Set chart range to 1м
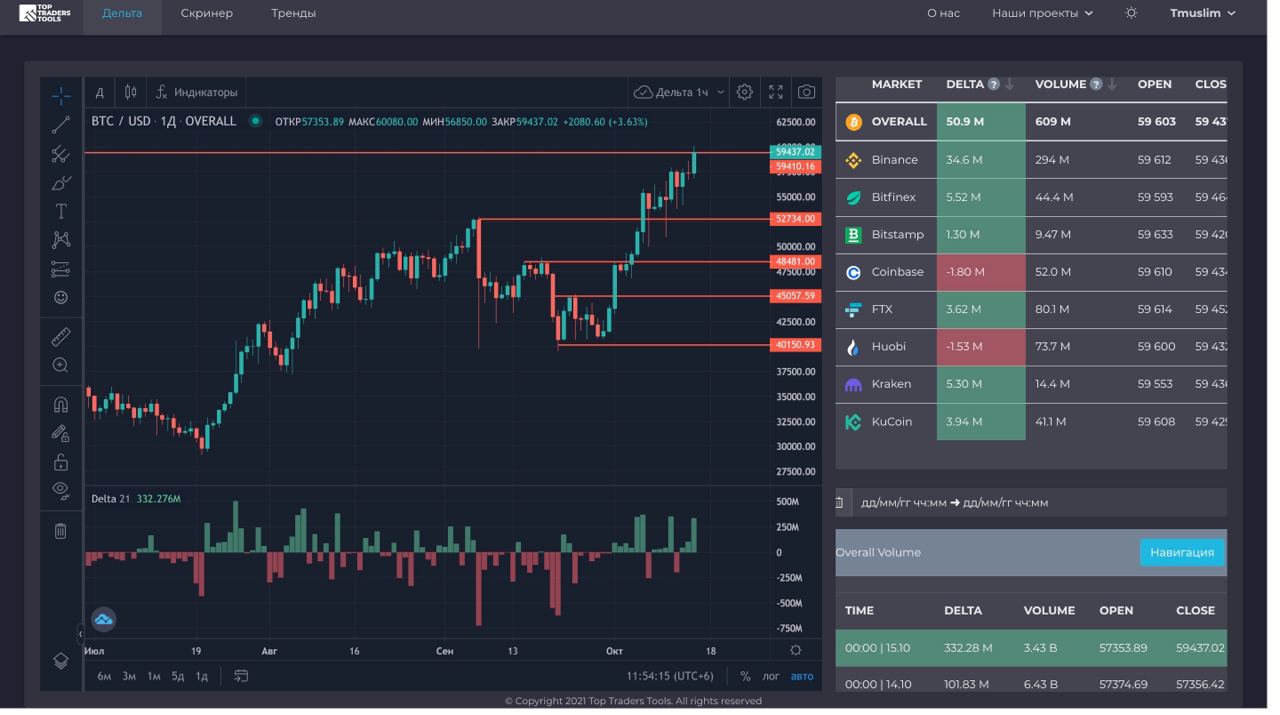This screenshot has height=715, width=1280. tap(153, 677)
